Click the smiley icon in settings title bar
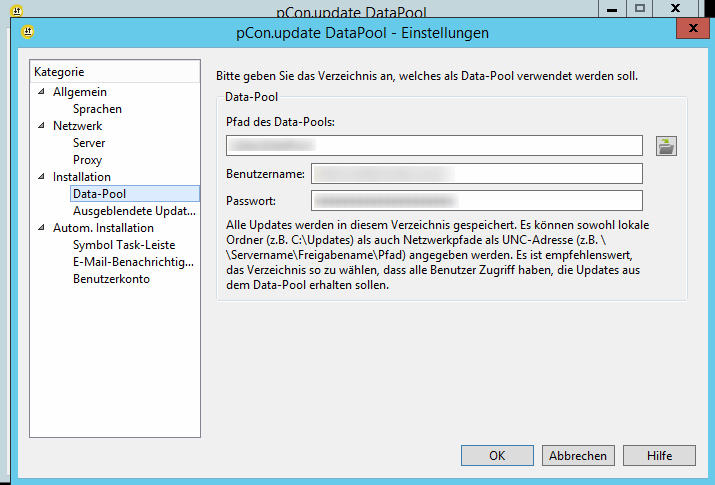The width and height of the screenshot is (715, 485). point(28,32)
